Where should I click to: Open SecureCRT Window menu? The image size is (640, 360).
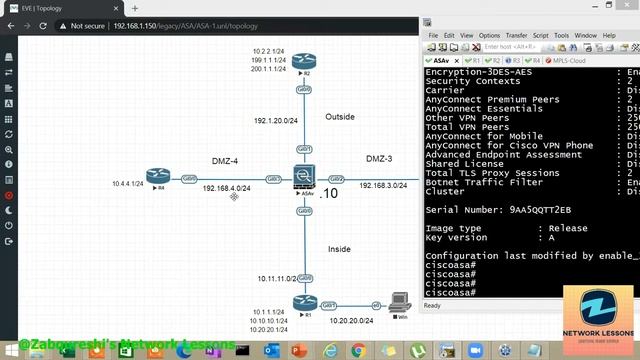[x=585, y=36]
